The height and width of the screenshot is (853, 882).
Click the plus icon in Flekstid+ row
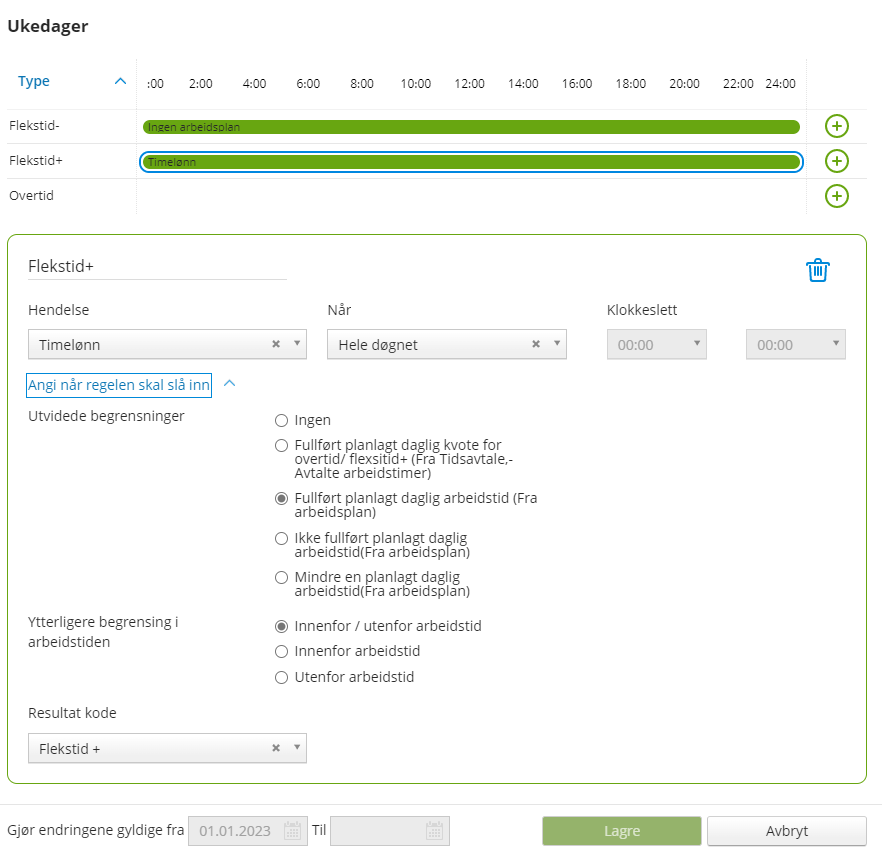coord(836,161)
